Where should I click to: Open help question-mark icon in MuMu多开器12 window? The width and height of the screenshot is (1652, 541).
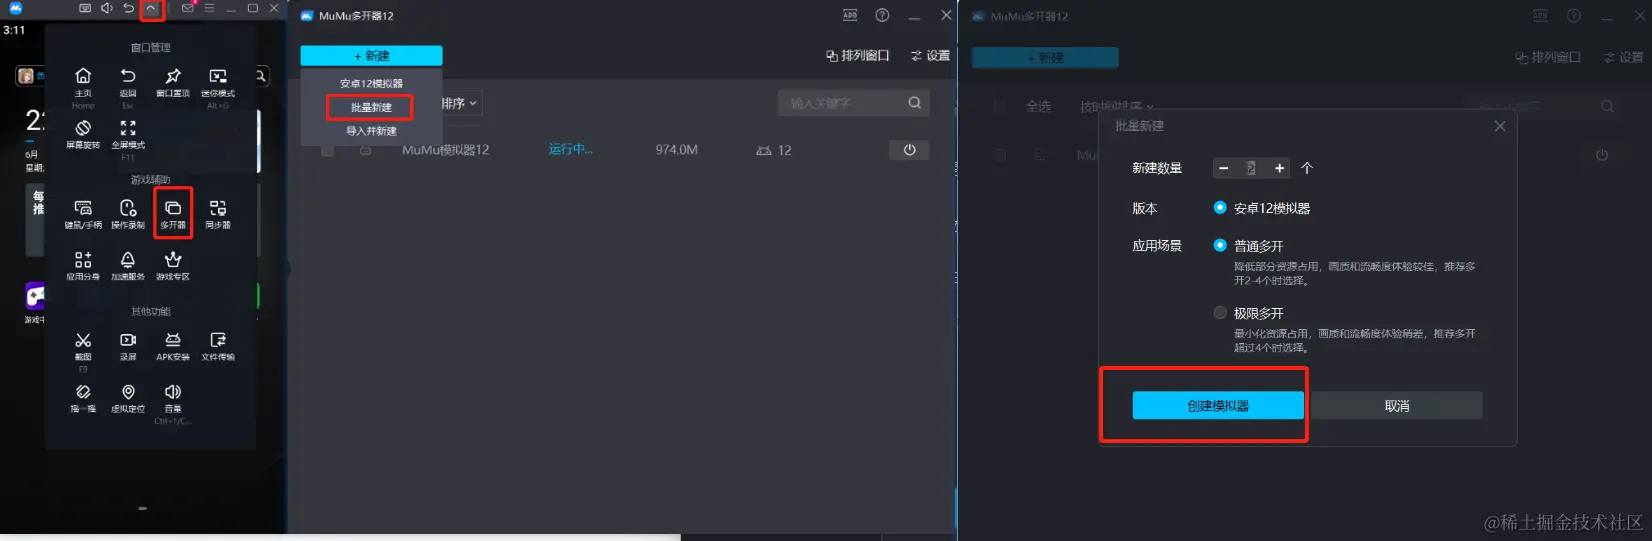(x=882, y=15)
